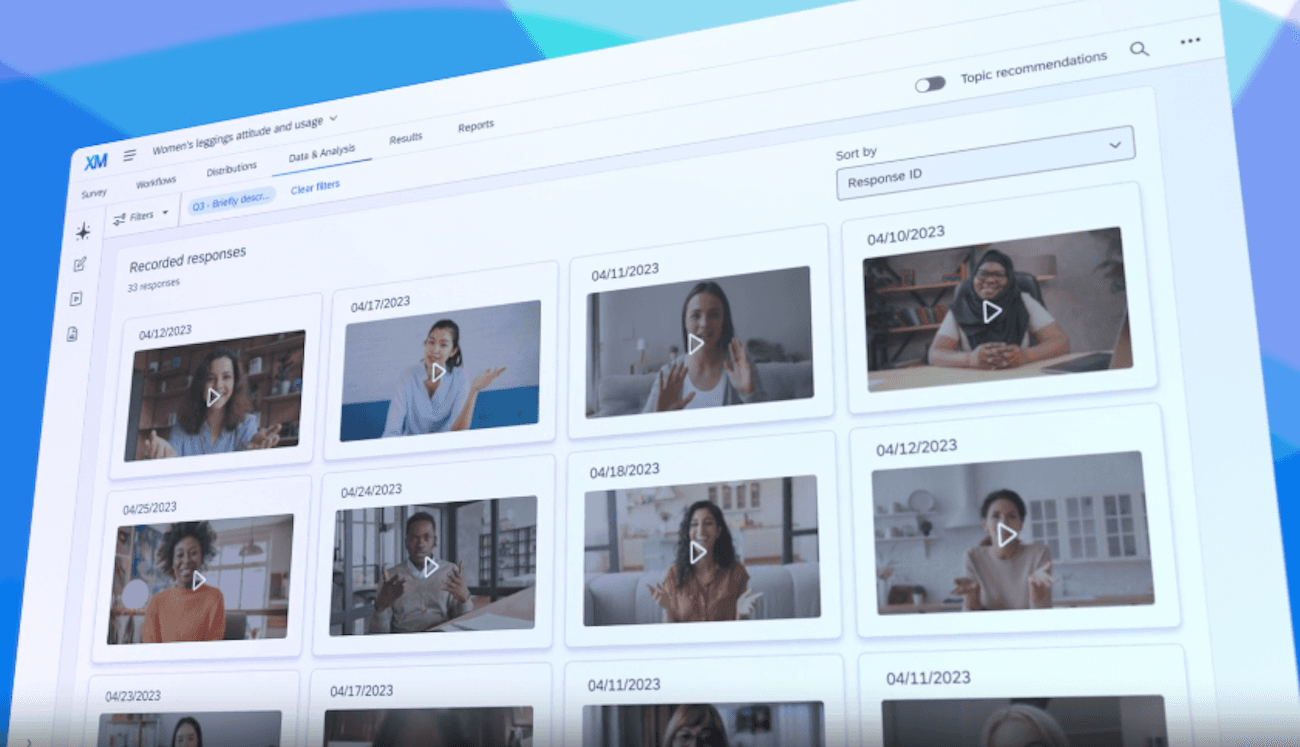Play the 04/24/2023 recorded response video
This screenshot has width=1300, height=747.
pos(431,566)
